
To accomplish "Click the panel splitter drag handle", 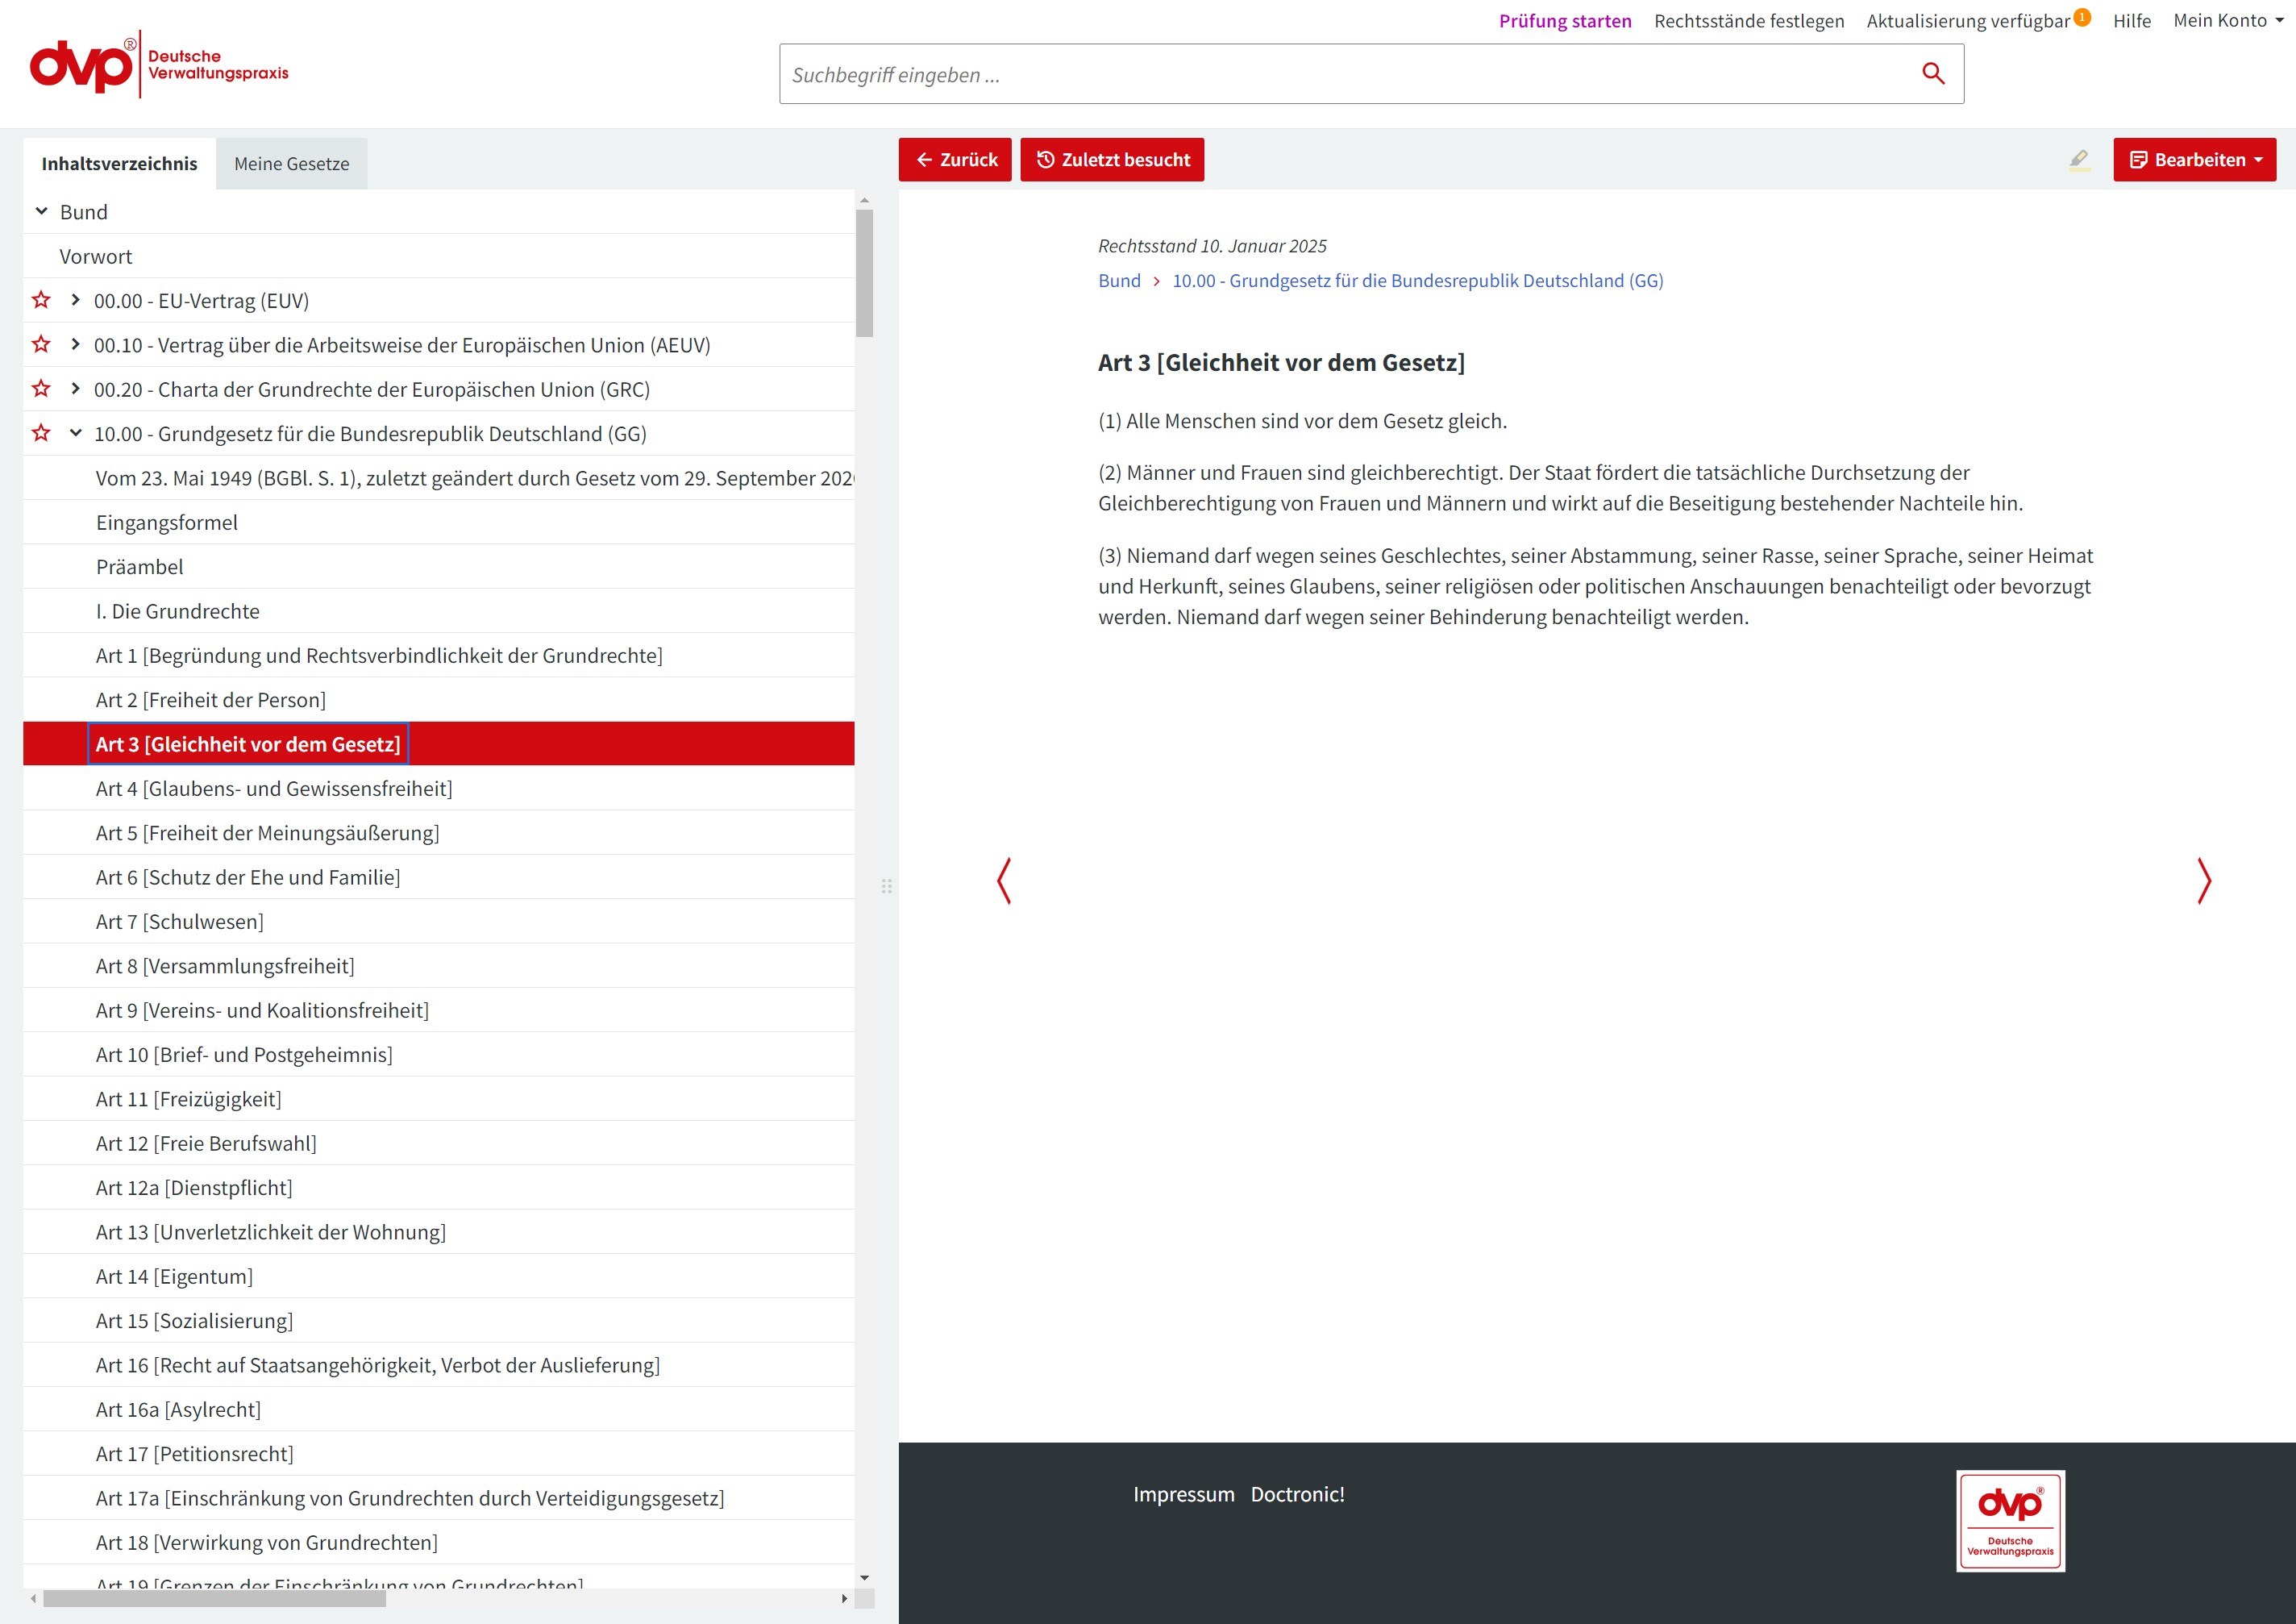I will pyautogui.click(x=886, y=886).
